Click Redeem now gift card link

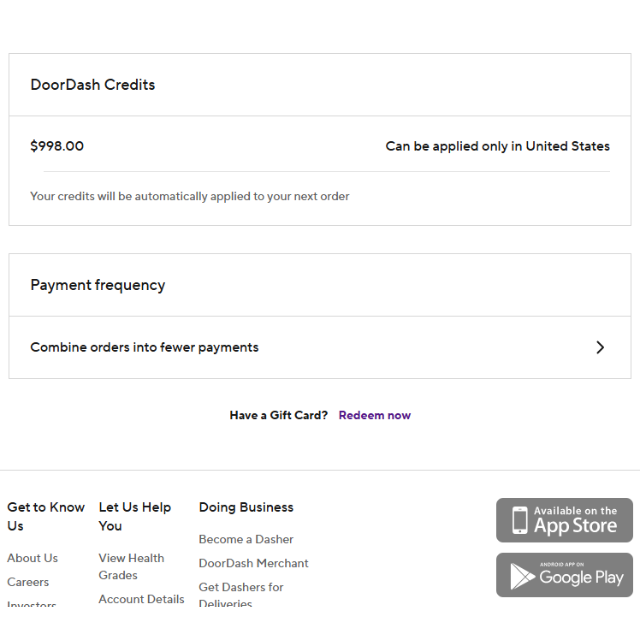click(x=375, y=415)
